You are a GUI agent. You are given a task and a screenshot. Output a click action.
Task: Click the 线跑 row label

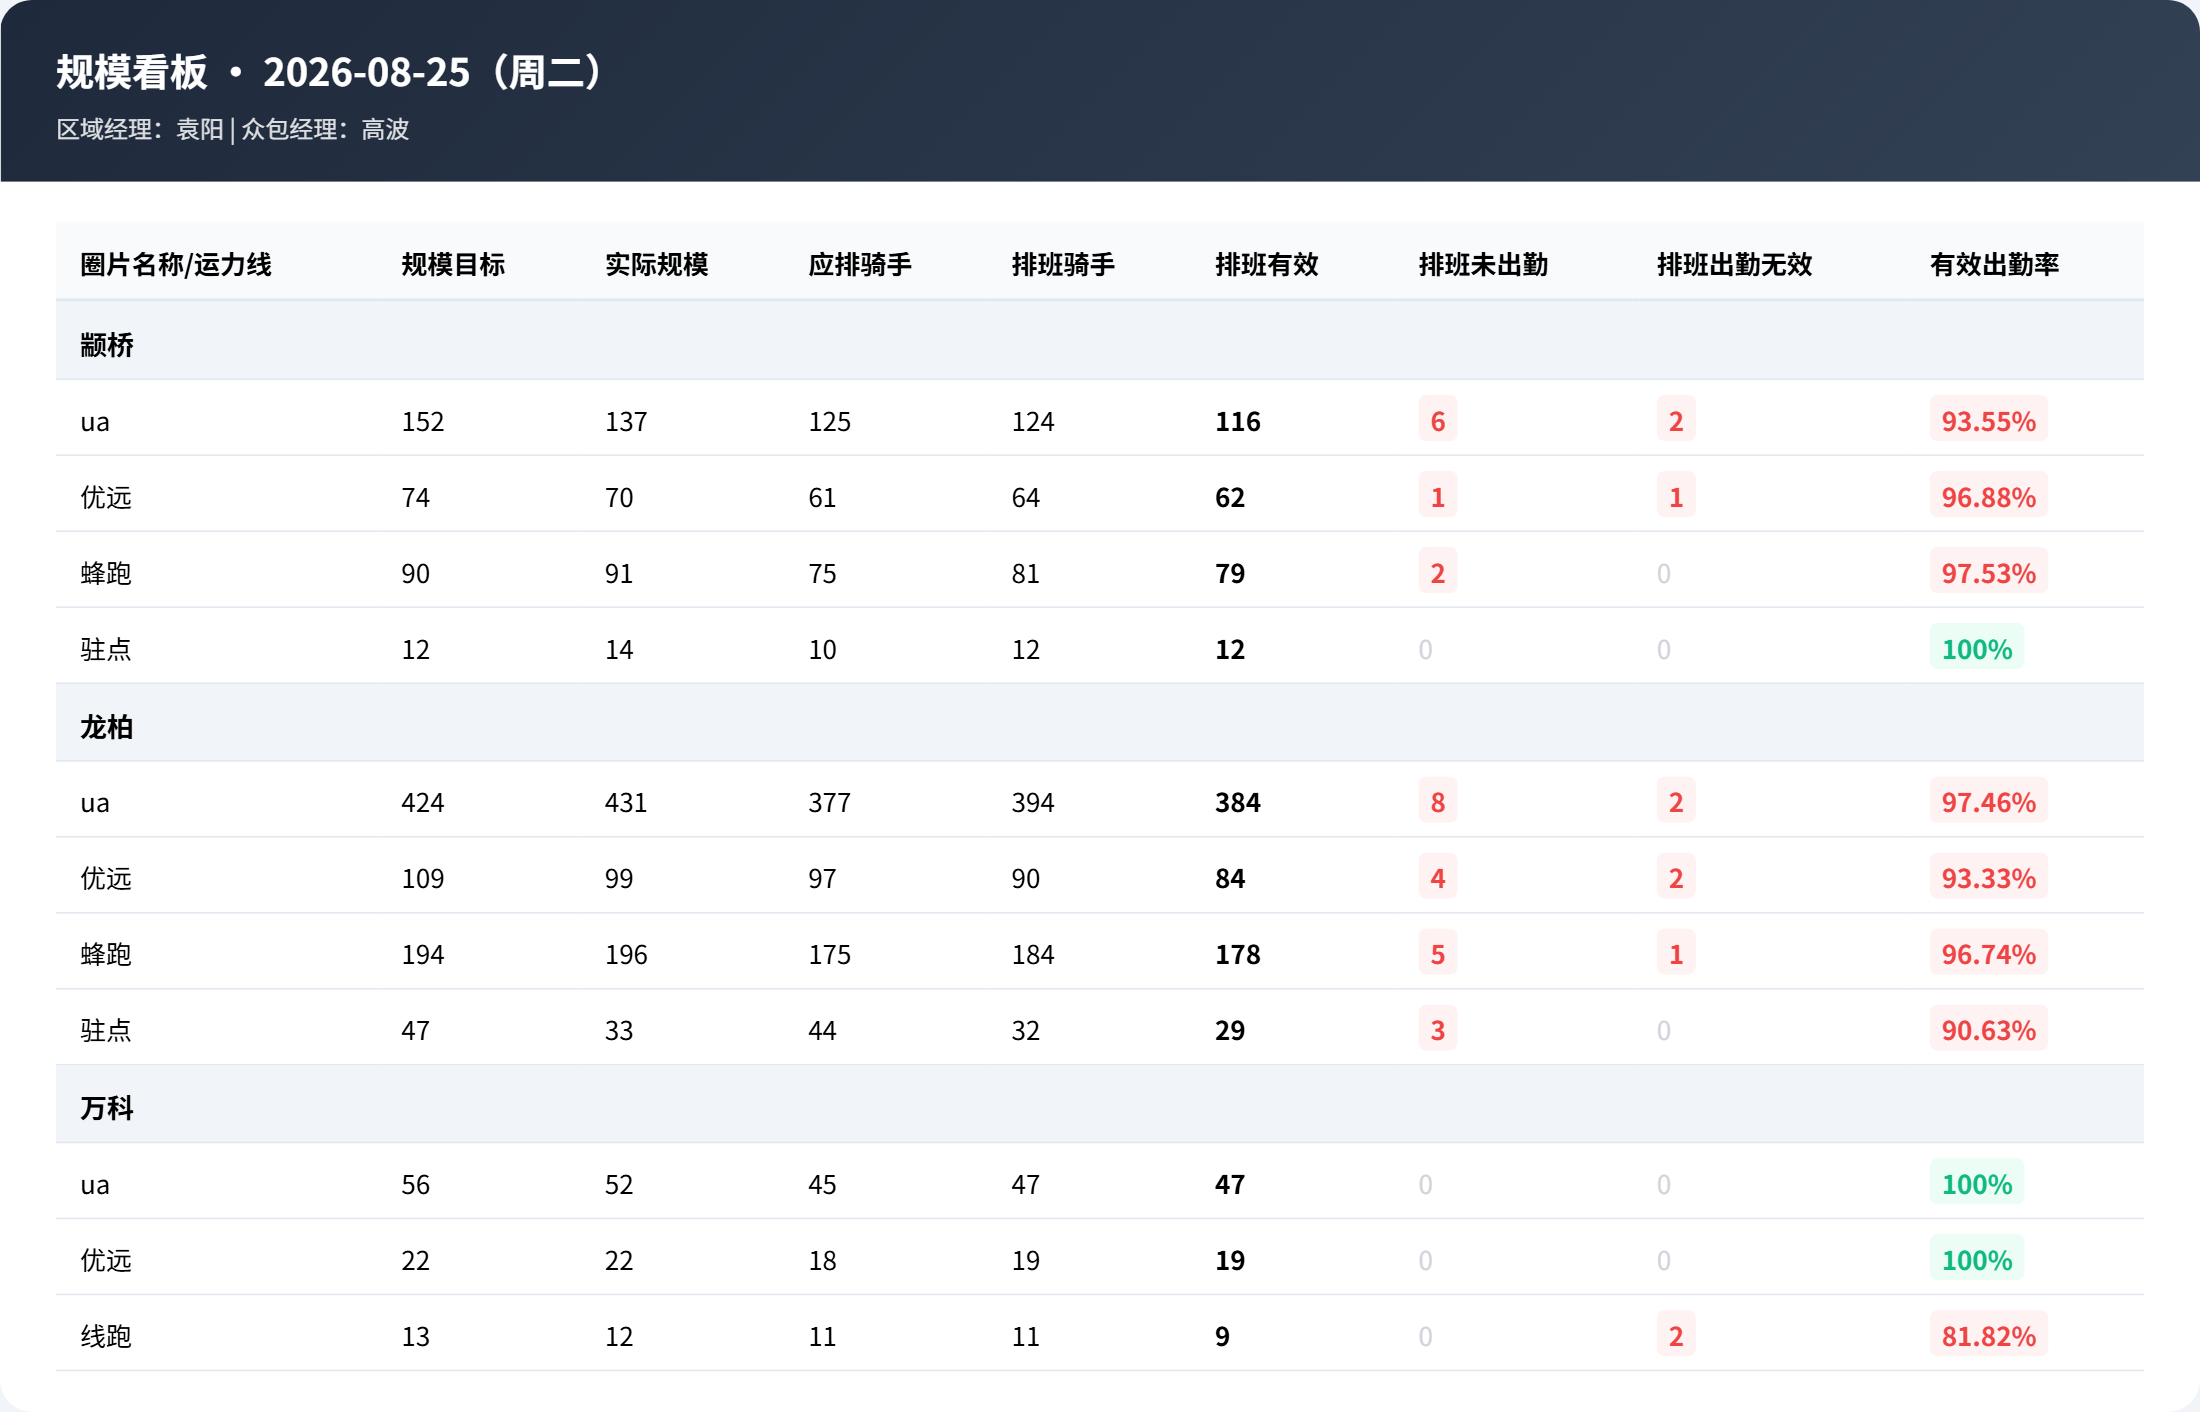(x=106, y=1336)
